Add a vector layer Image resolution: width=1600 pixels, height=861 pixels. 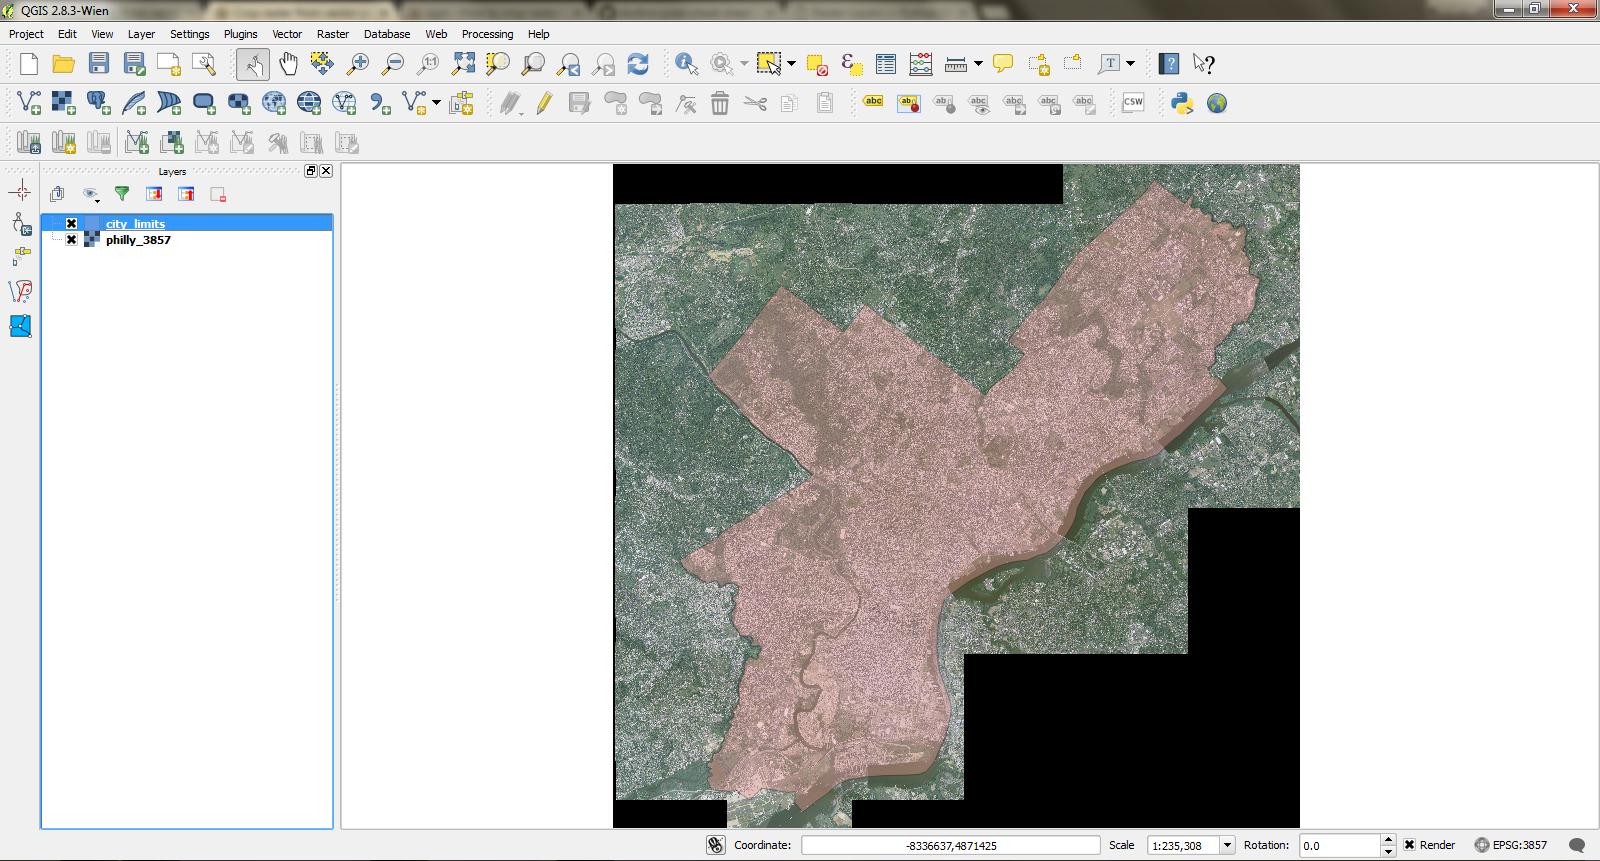point(29,103)
